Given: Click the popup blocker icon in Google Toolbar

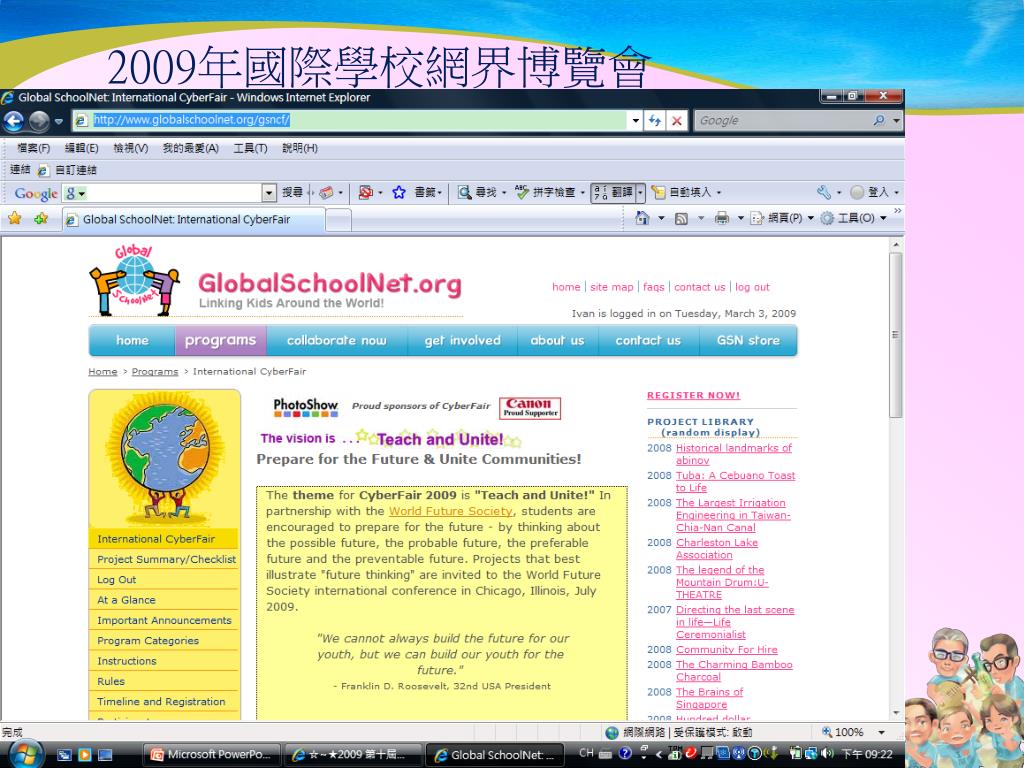Looking at the screenshot, I should 366,192.
